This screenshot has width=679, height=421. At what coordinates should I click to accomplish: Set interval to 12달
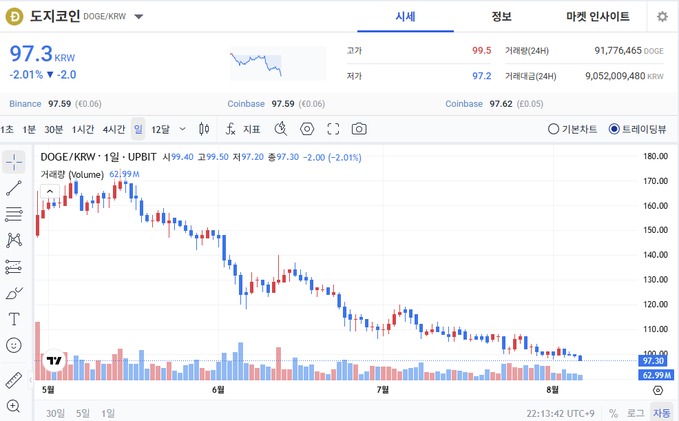click(161, 129)
